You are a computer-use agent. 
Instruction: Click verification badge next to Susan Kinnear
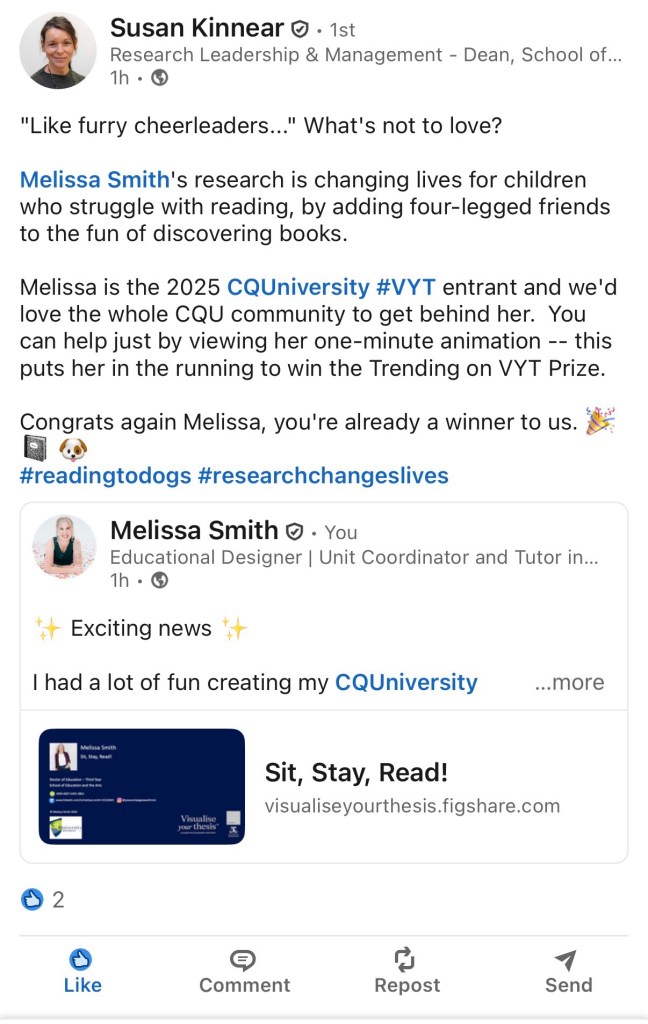(299, 29)
